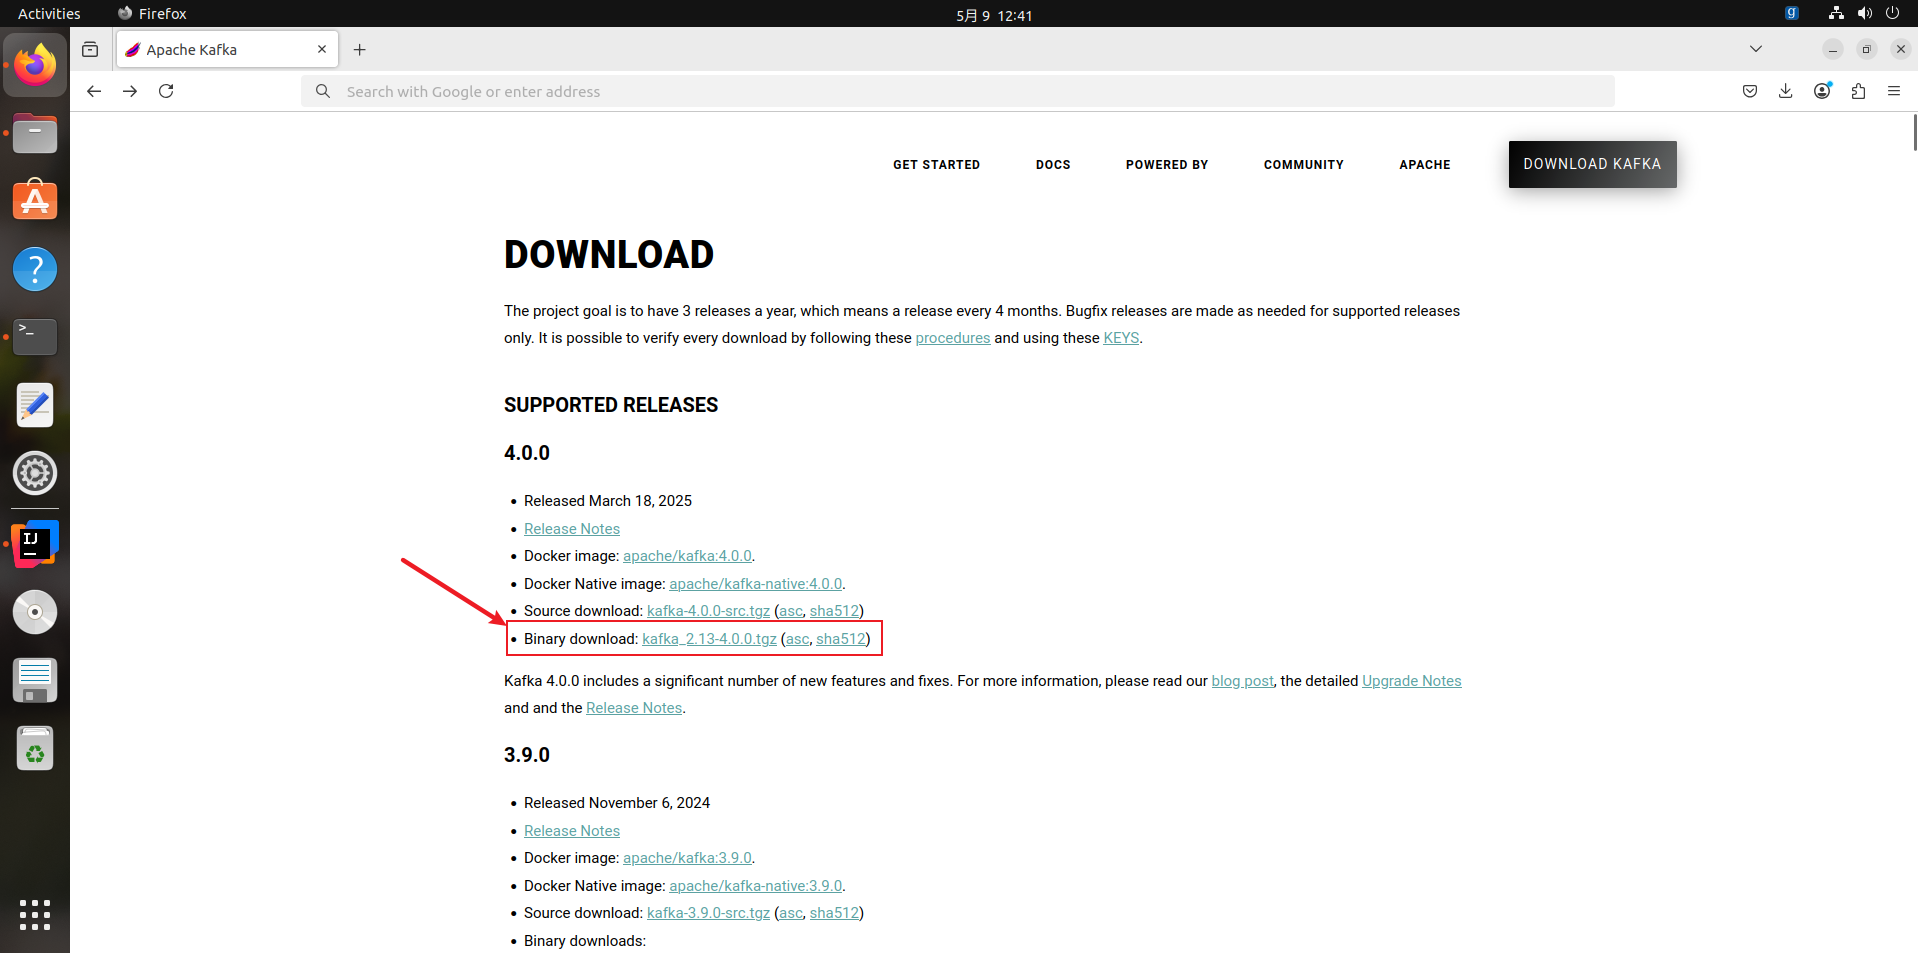1918x953 pixels.
Task: Open Text Editor in dock
Action: tap(35, 405)
